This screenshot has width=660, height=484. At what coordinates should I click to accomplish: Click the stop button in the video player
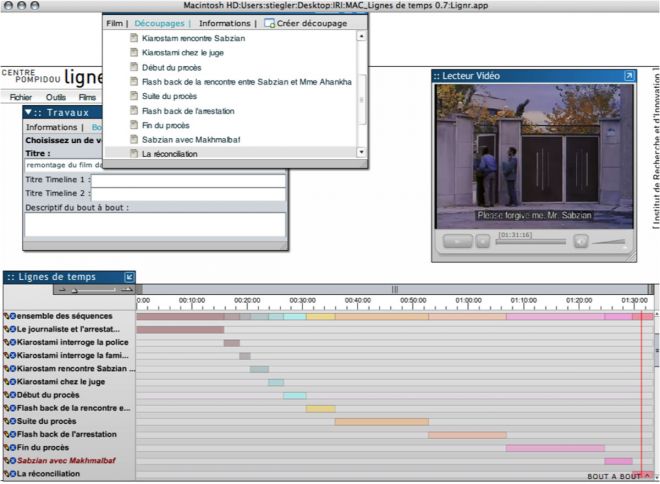(482, 240)
